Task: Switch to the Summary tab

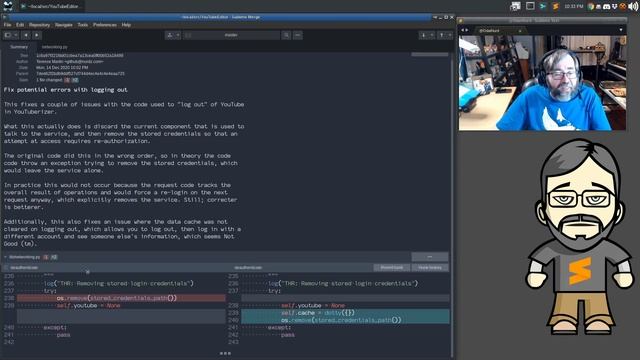Action: point(19,47)
